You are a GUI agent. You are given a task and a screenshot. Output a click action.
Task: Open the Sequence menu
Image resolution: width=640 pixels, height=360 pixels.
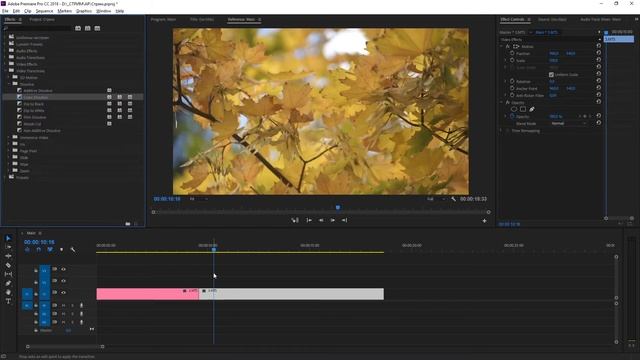pyautogui.click(x=44, y=11)
